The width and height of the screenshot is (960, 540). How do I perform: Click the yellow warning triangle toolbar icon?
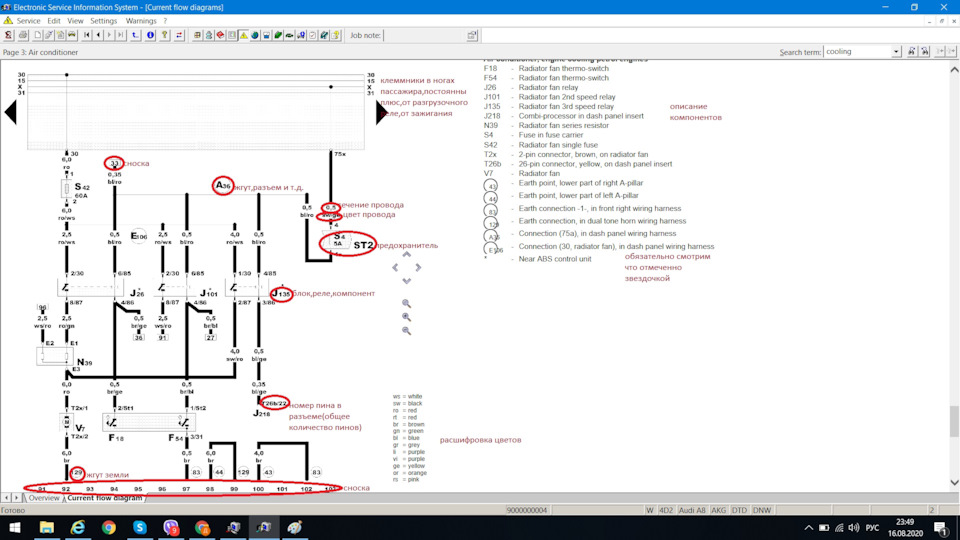[x=243, y=35]
